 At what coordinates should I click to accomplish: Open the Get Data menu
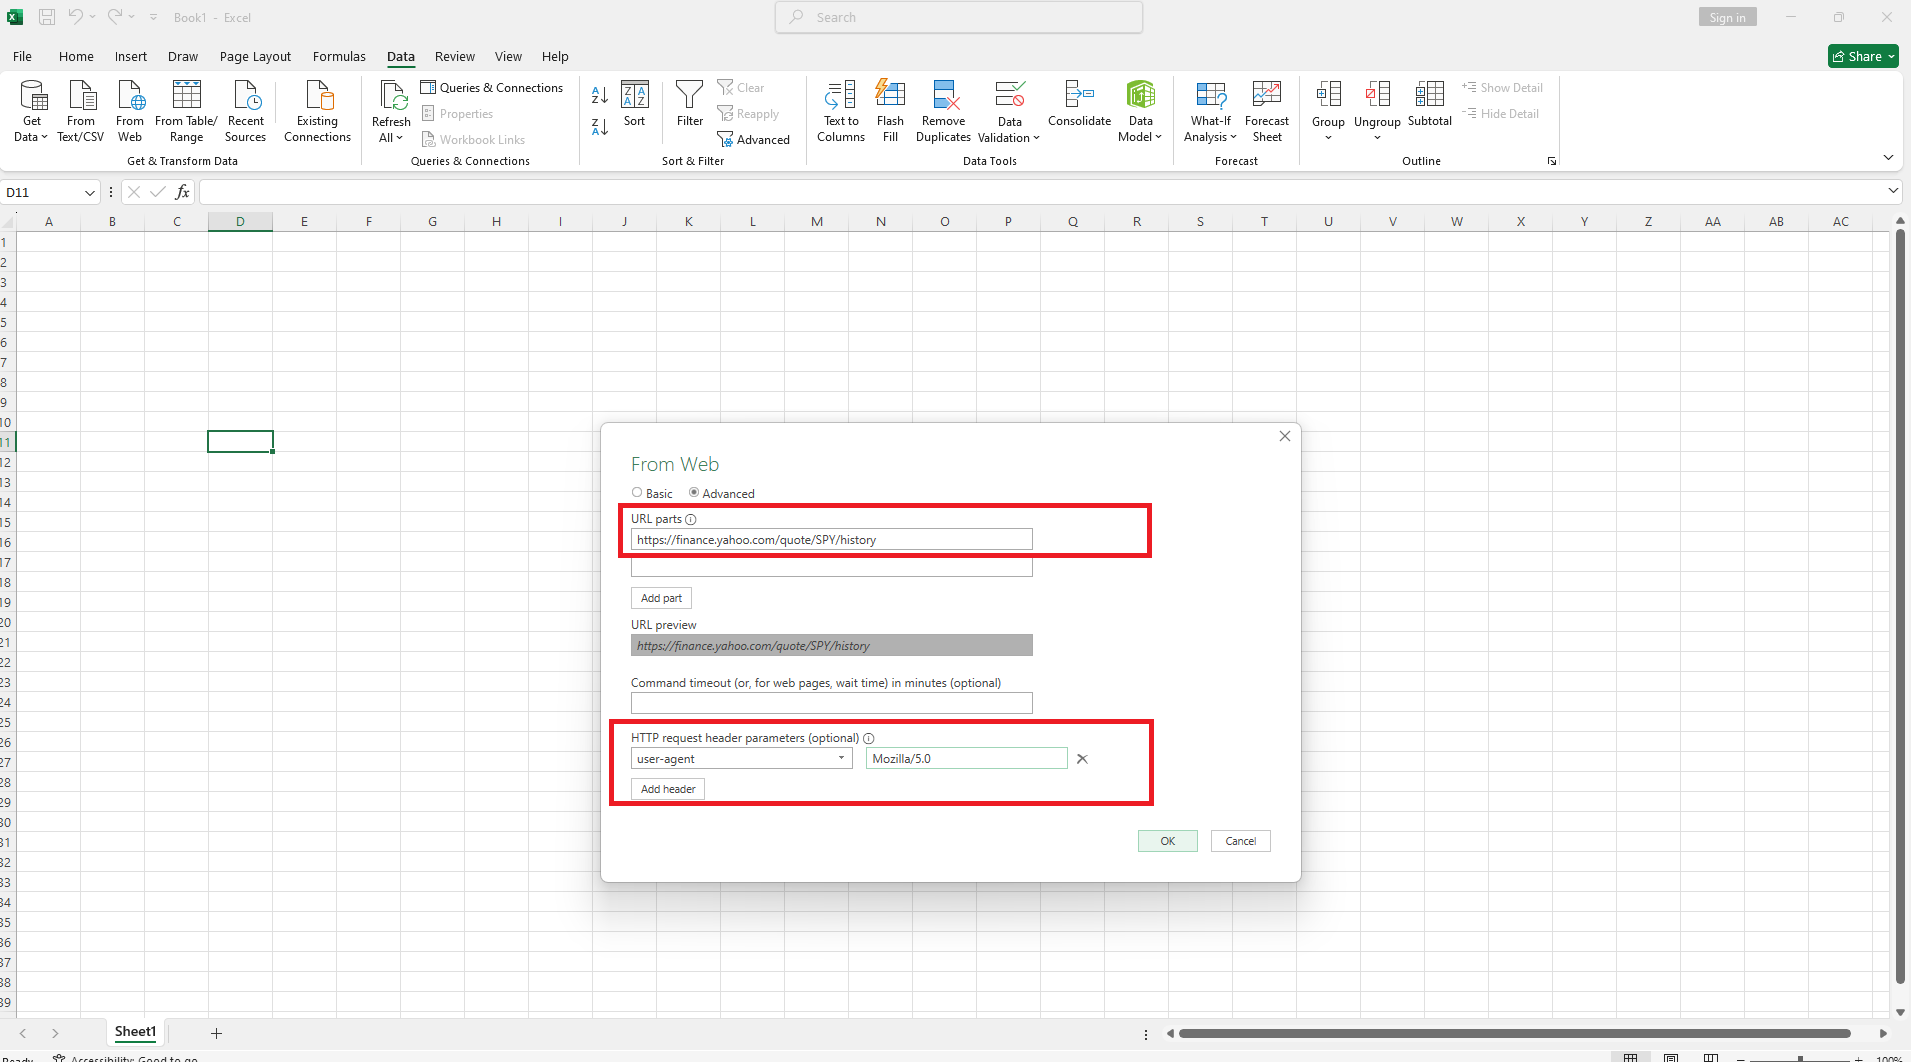[32, 111]
